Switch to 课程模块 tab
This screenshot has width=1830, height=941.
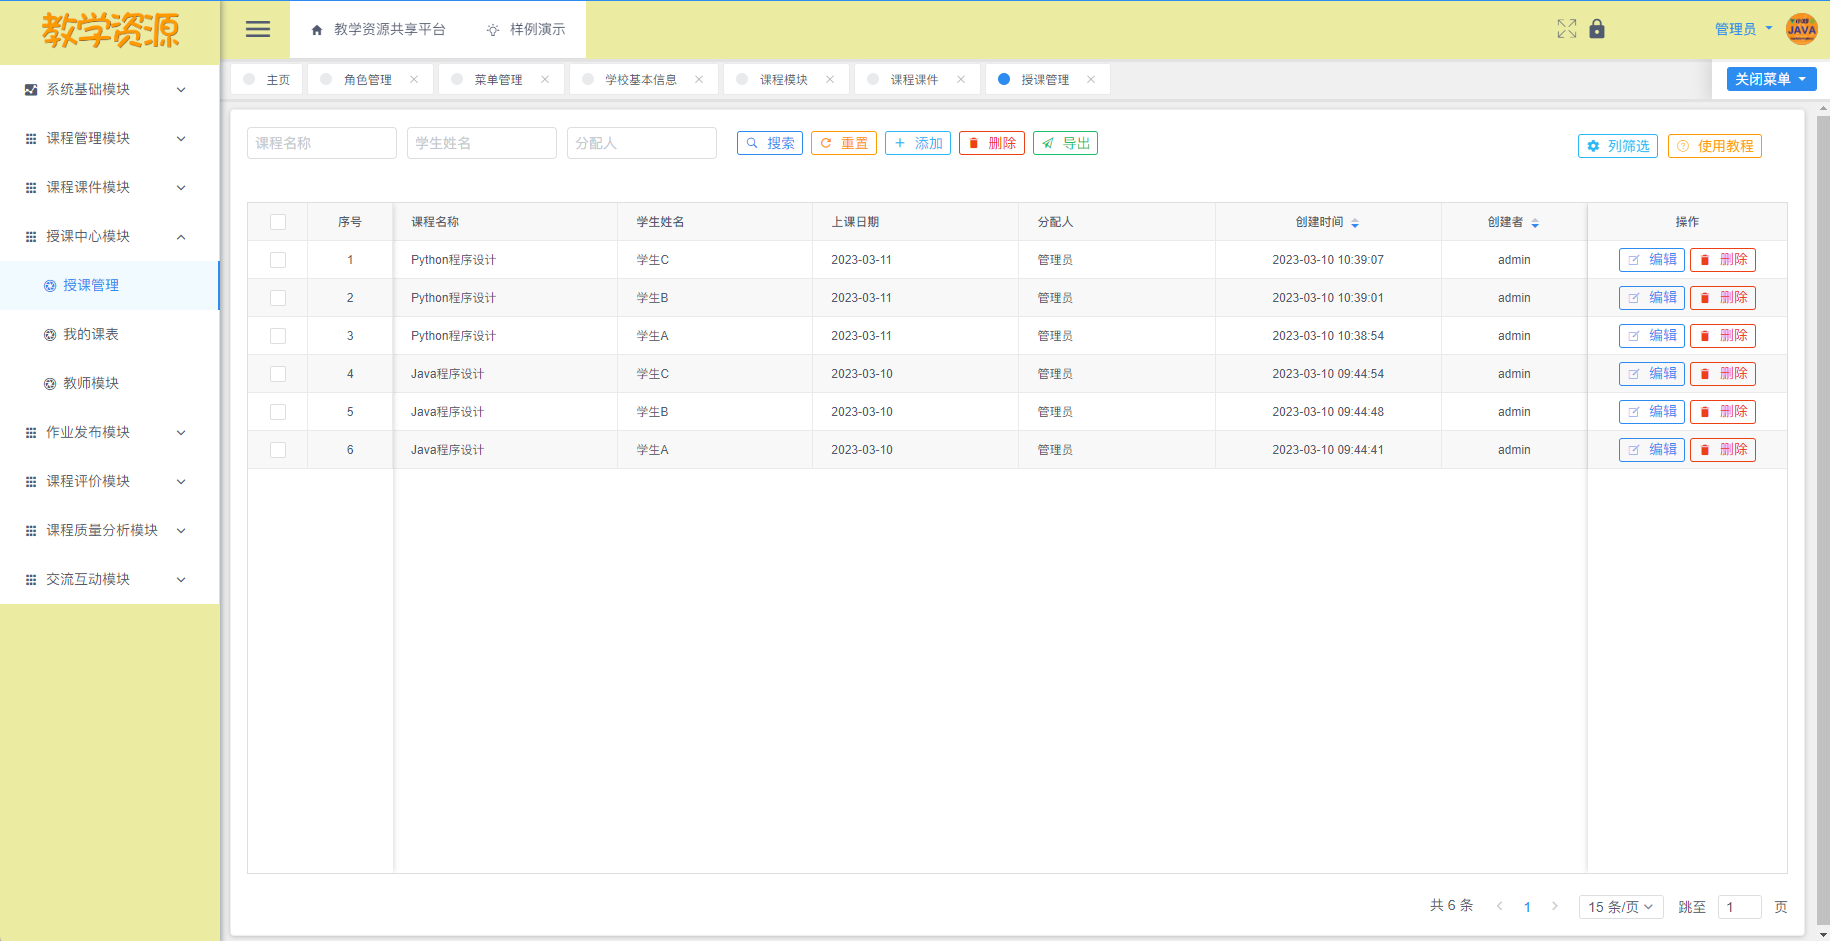(784, 80)
